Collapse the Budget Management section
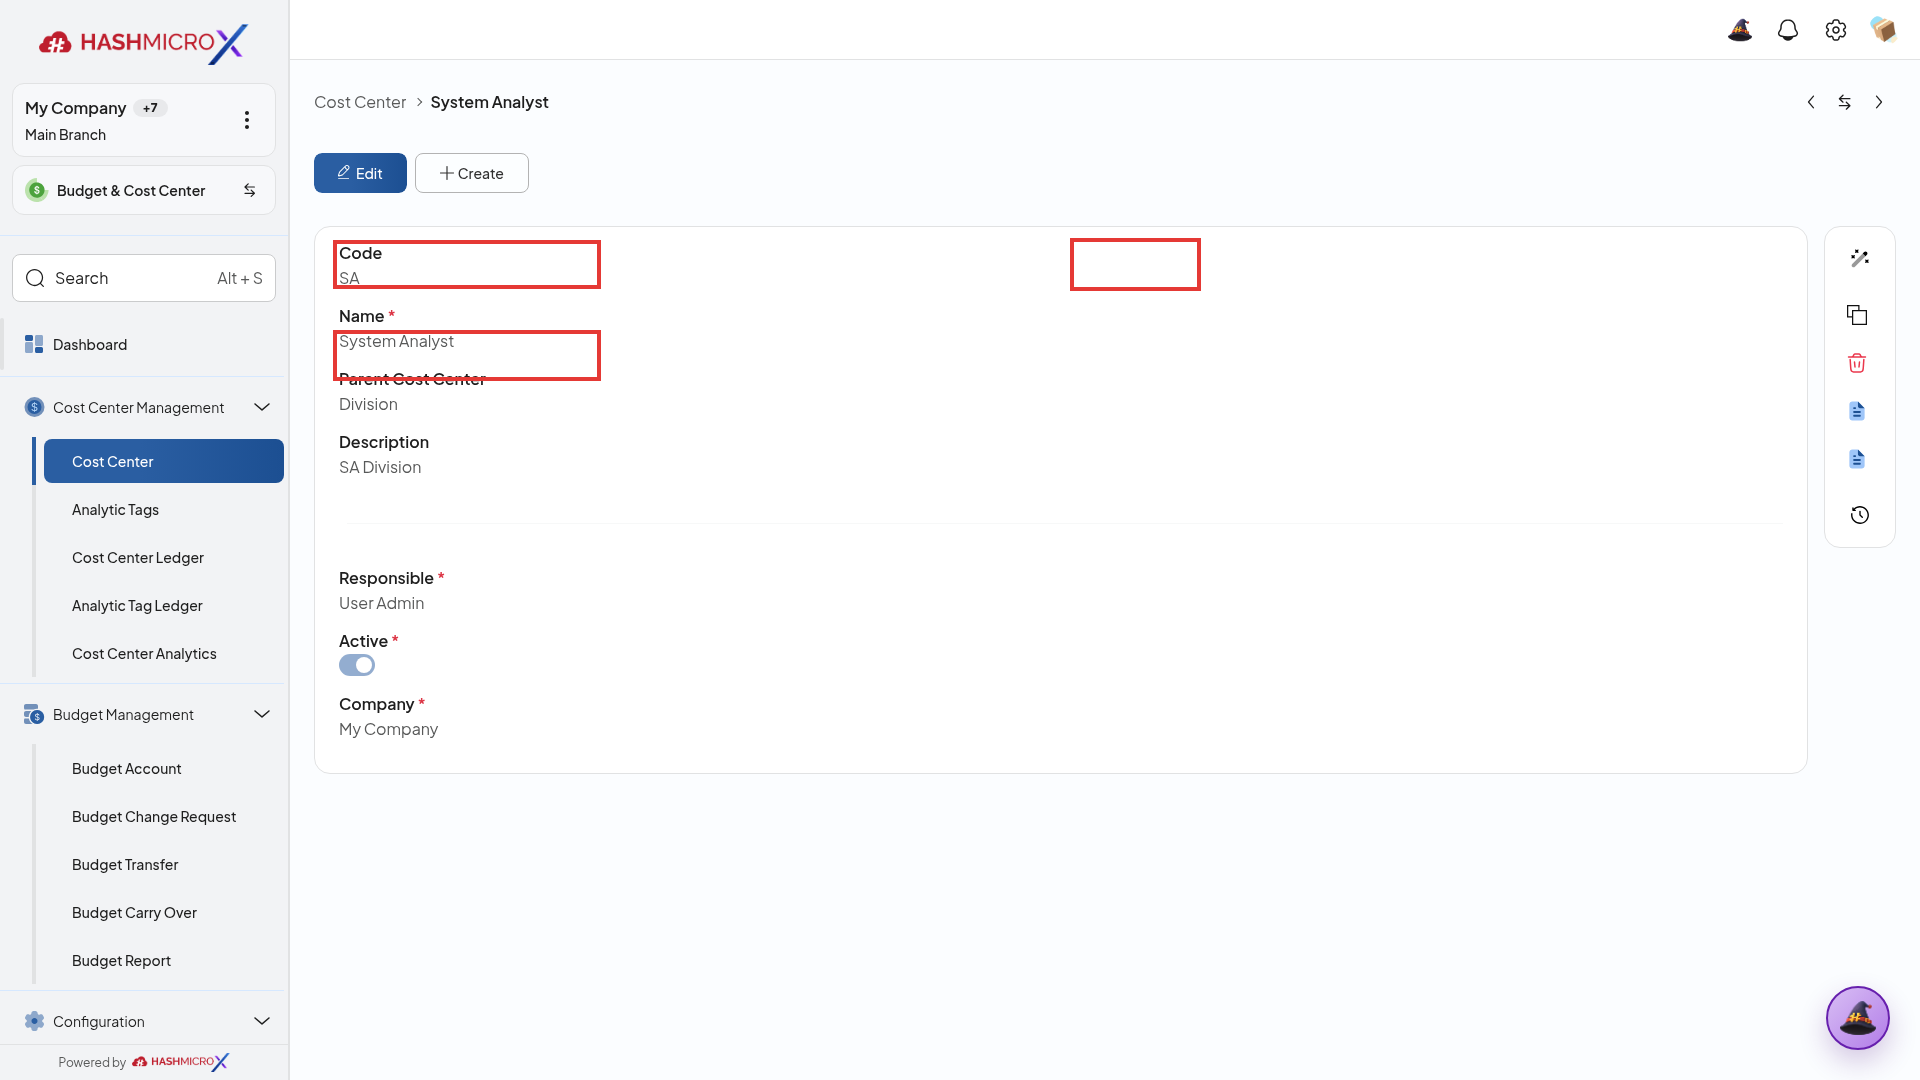 262,714
